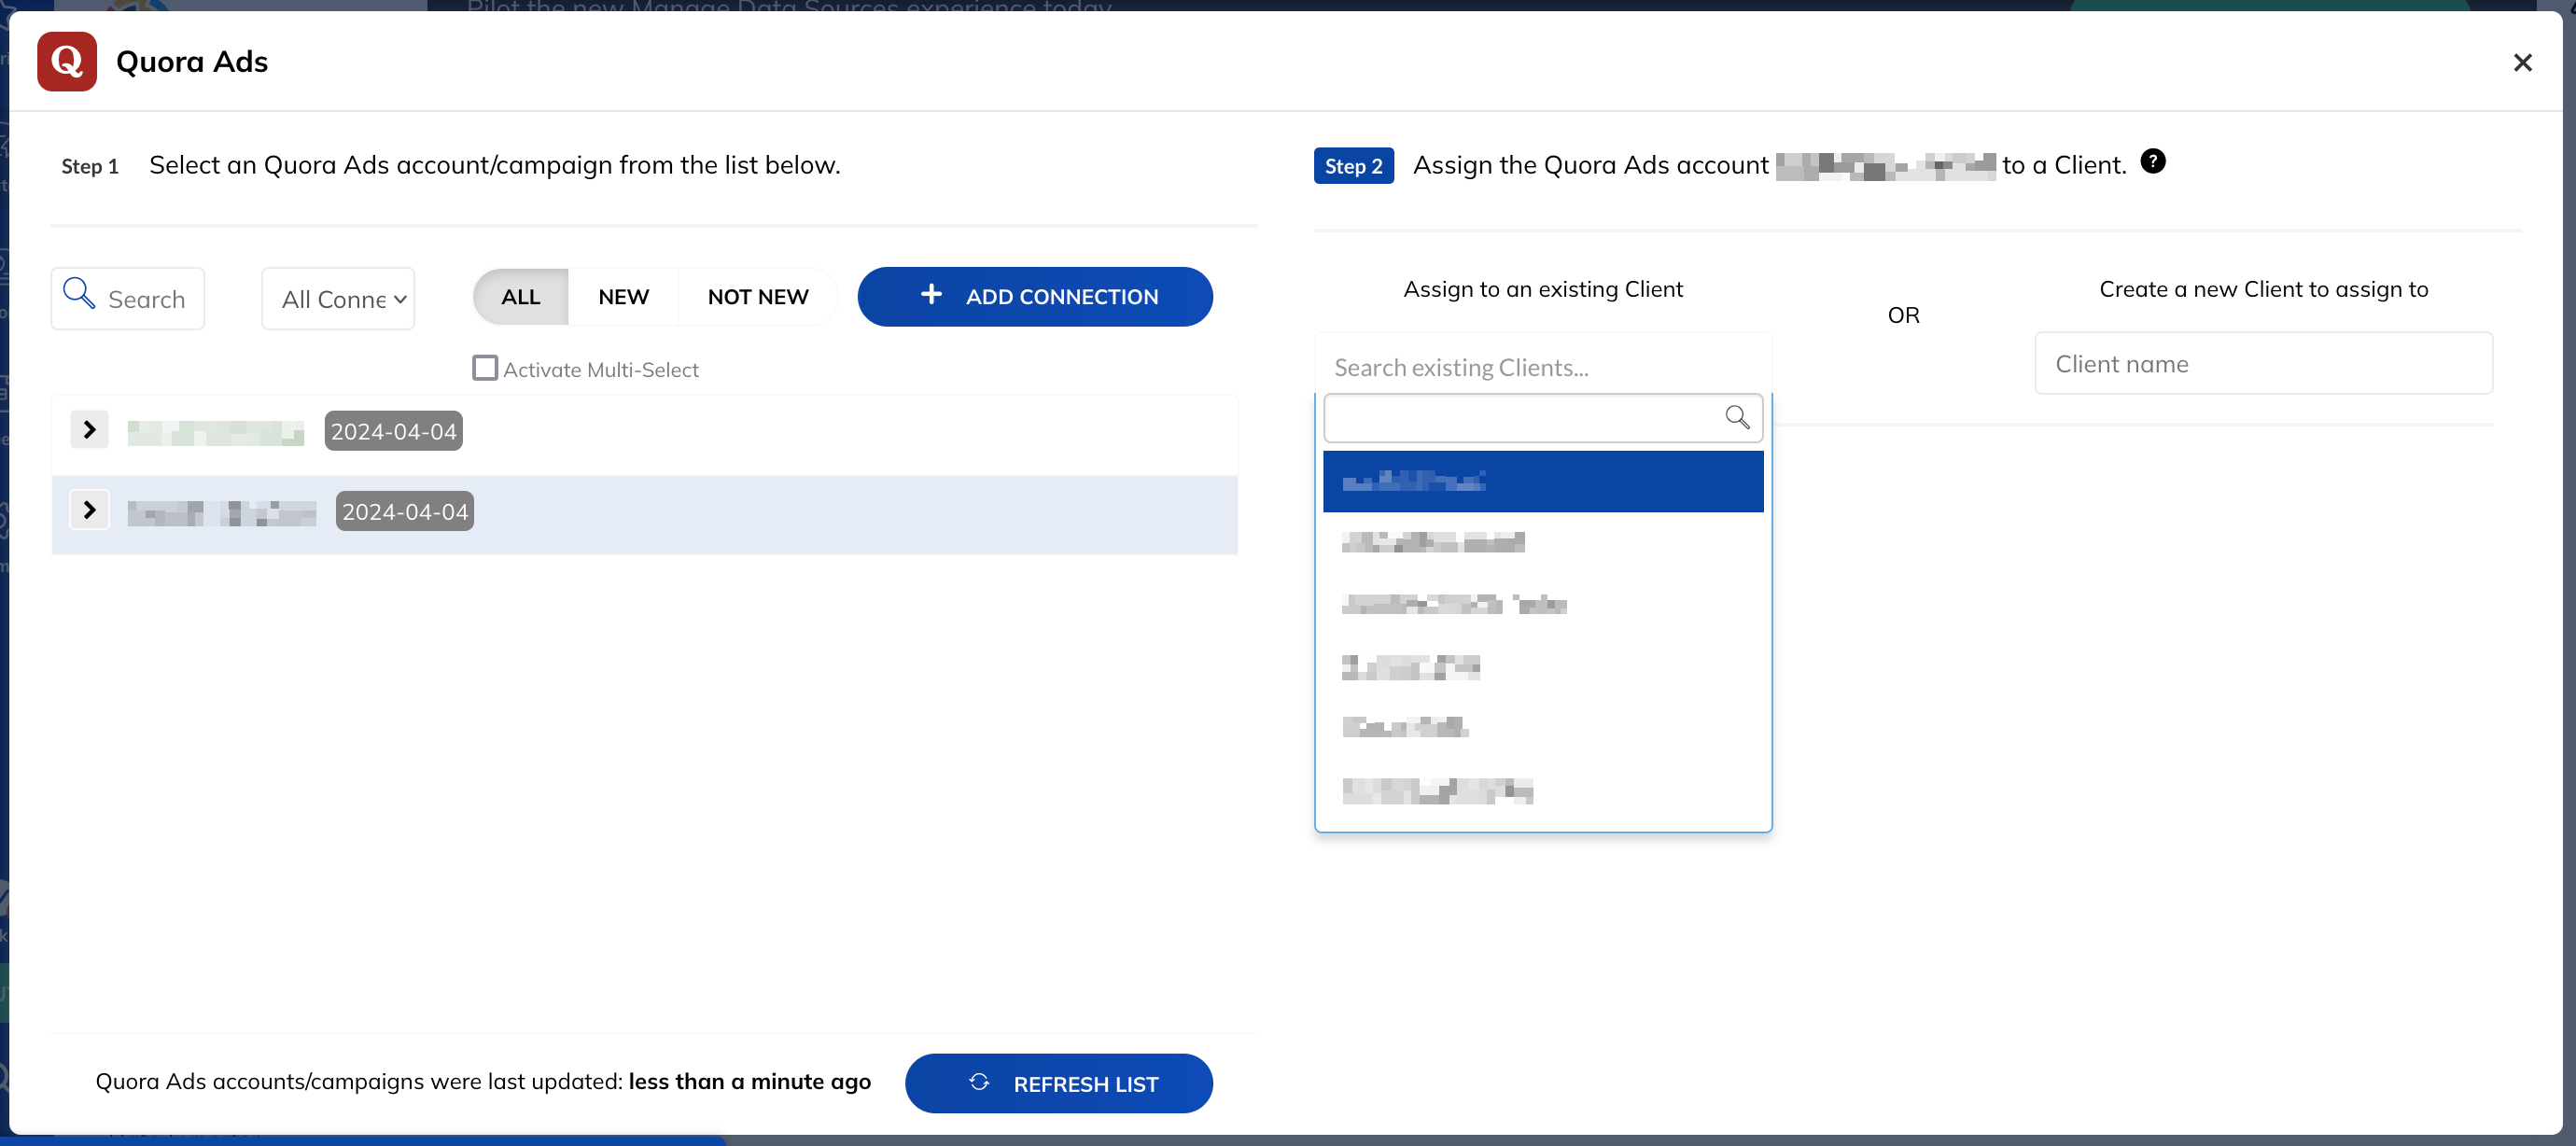Select the second client option in list
The height and width of the screenshot is (1146, 2576).
pos(1543,543)
